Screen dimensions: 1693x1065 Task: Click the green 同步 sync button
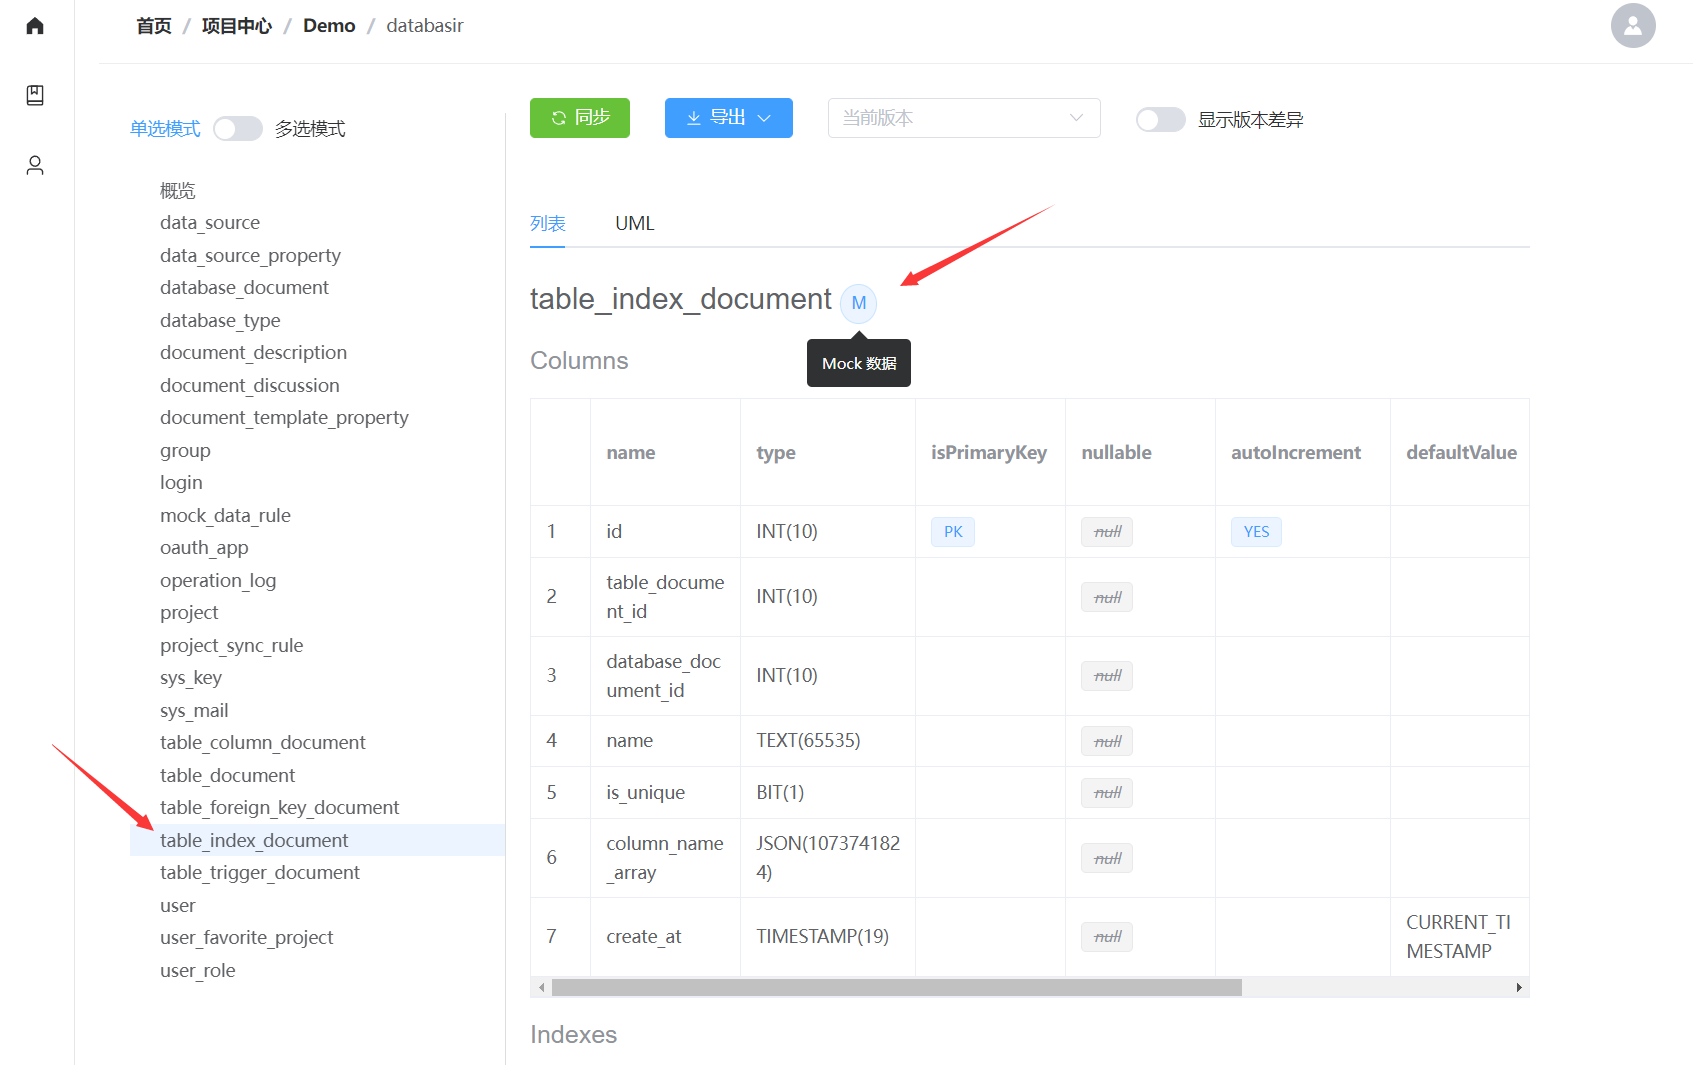point(579,118)
